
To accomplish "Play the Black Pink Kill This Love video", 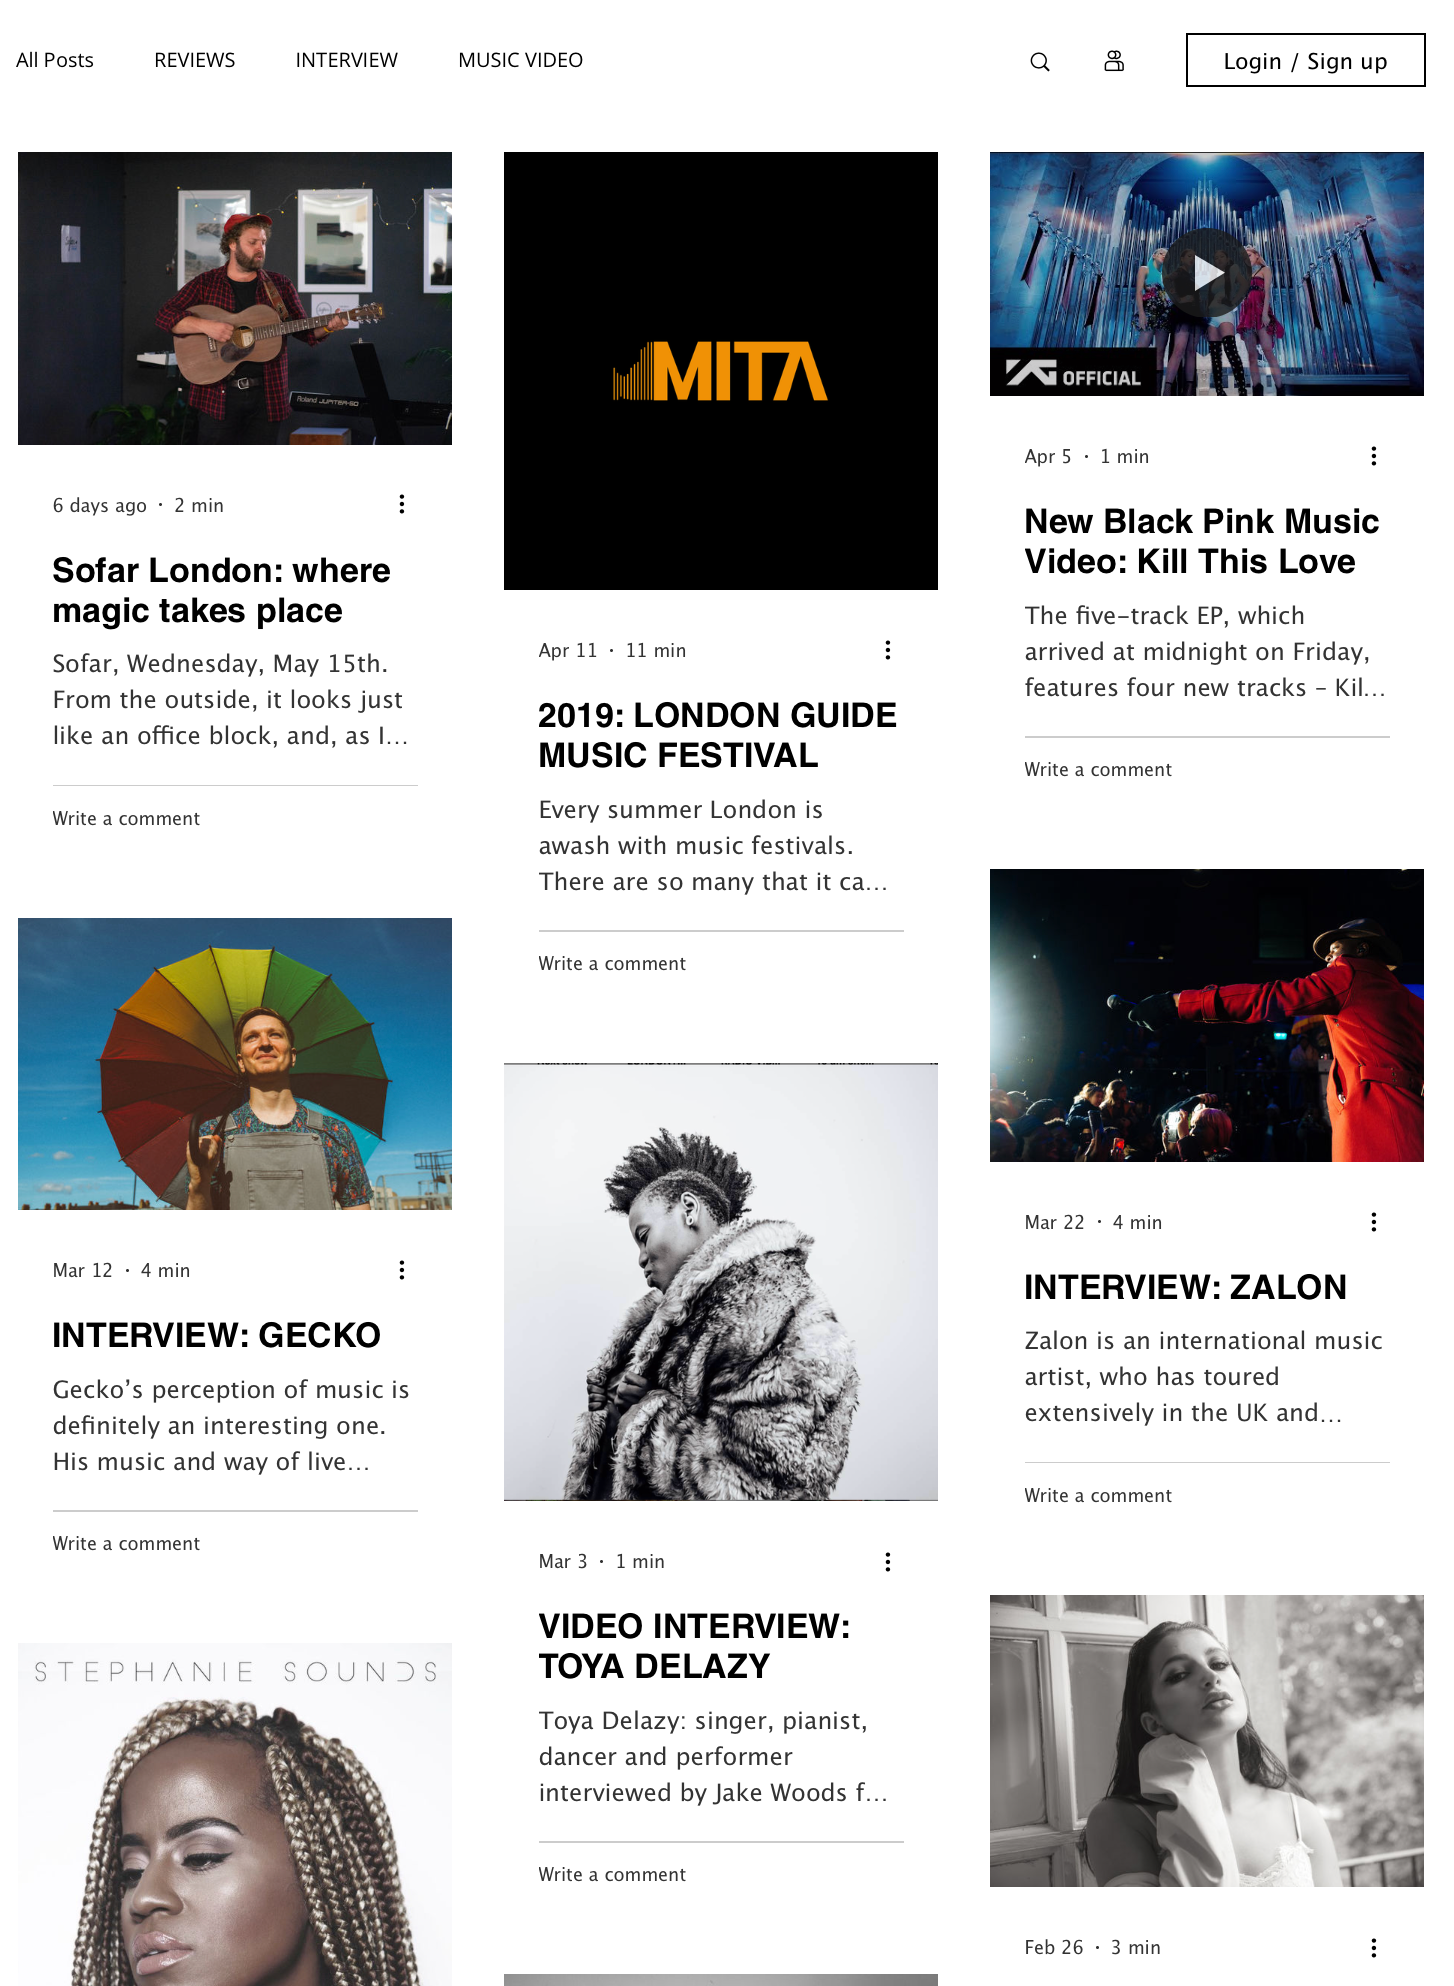I will (1207, 273).
